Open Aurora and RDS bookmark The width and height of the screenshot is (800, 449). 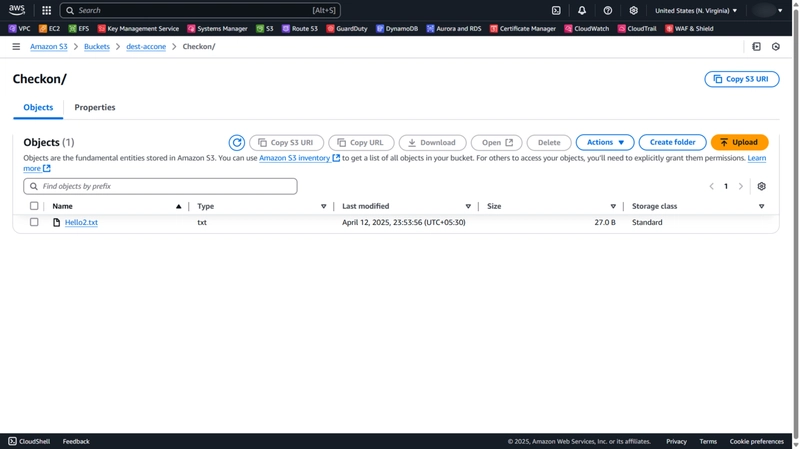pyautogui.click(x=454, y=29)
